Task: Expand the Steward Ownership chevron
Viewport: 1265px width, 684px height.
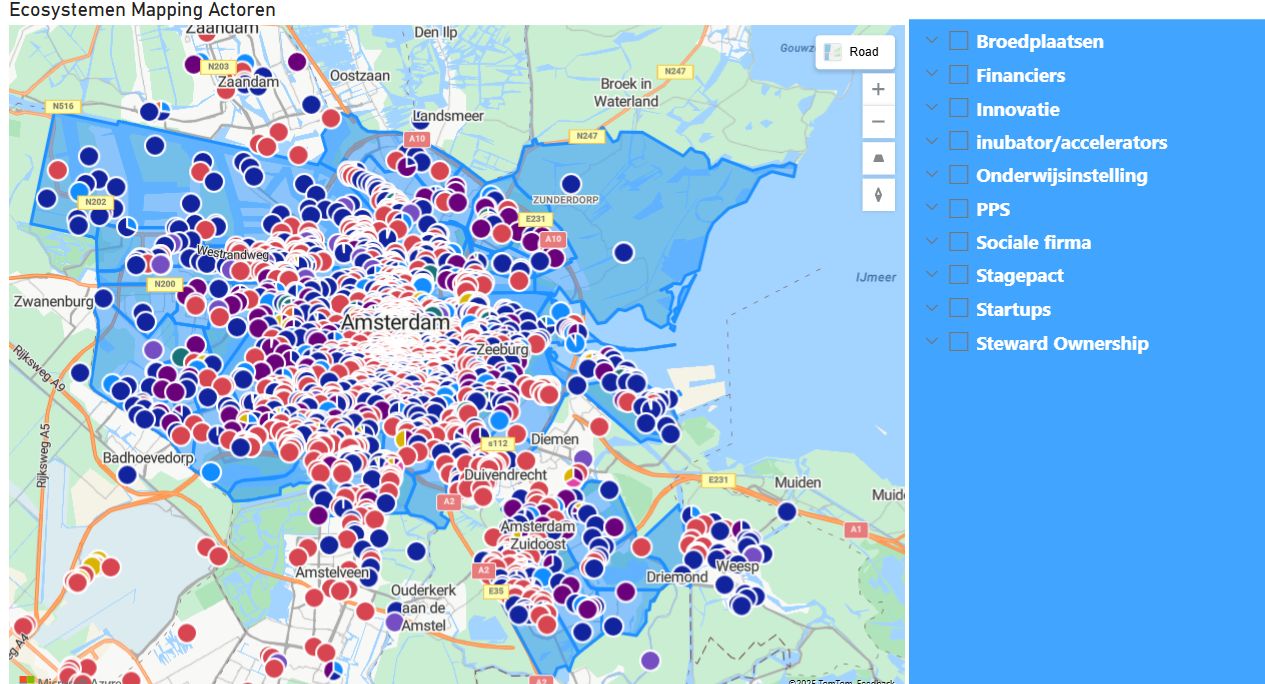Action: pos(932,342)
